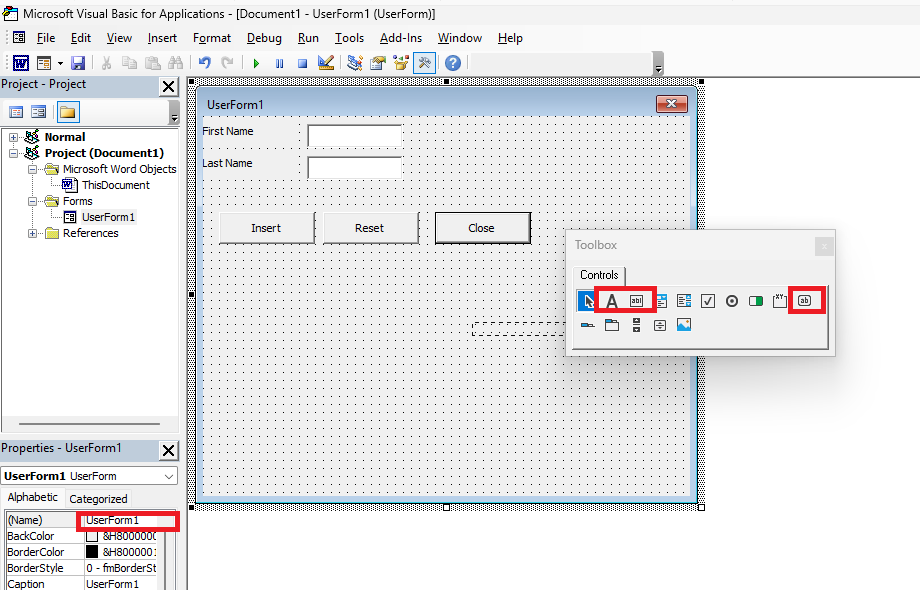Click the Controls tab in Toolbox

(x=599, y=275)
